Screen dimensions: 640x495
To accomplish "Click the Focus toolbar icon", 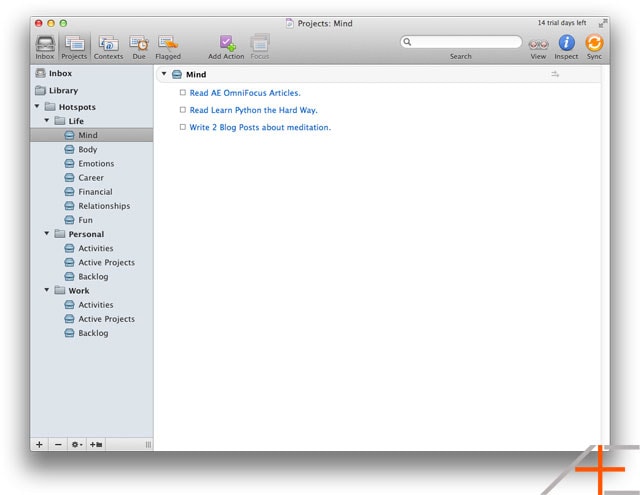I will (x=260, y=43).
